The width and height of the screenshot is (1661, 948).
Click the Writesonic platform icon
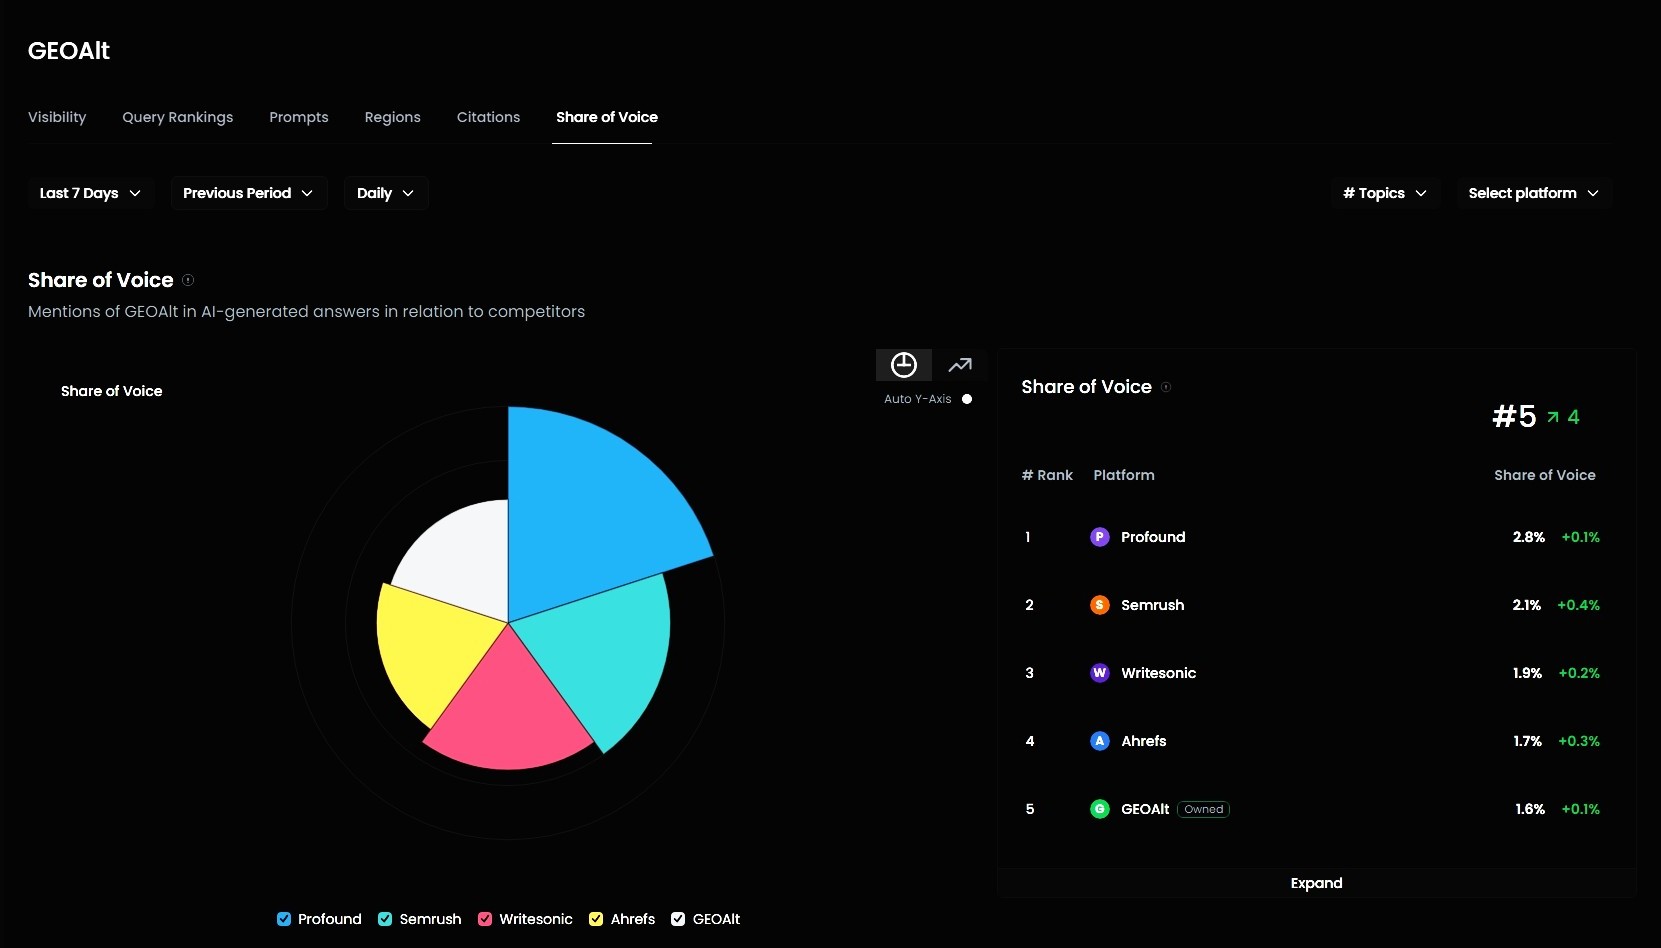coord(1100,673)
